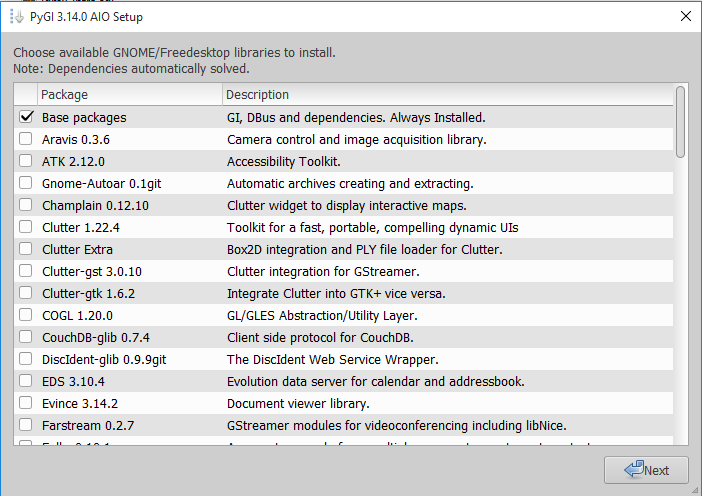
Task: Click the Package column header
Action: tap(130, 94)
